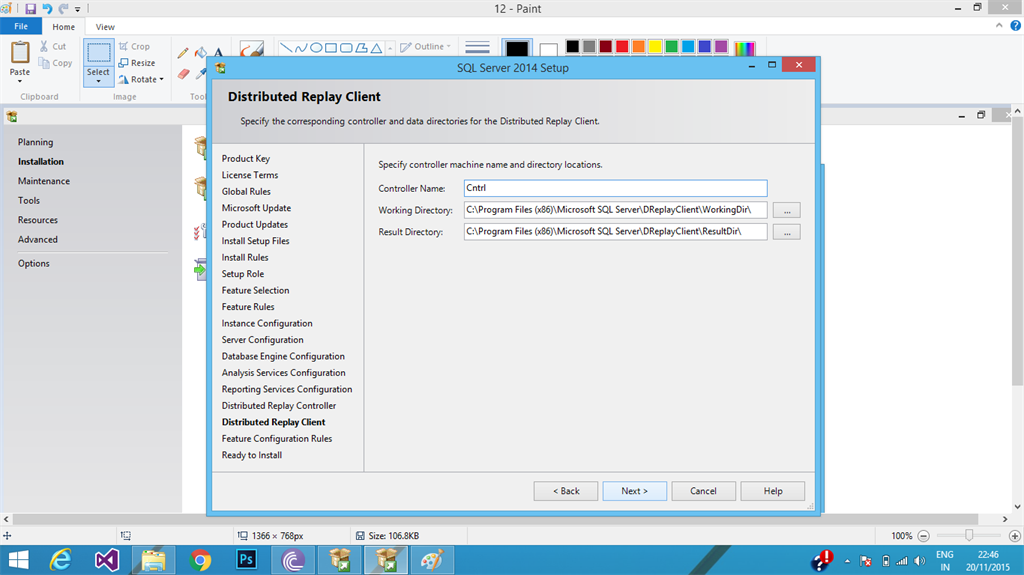1024x575 pixels.
Task: Open the line Size thickness selector
Action: 477,48
